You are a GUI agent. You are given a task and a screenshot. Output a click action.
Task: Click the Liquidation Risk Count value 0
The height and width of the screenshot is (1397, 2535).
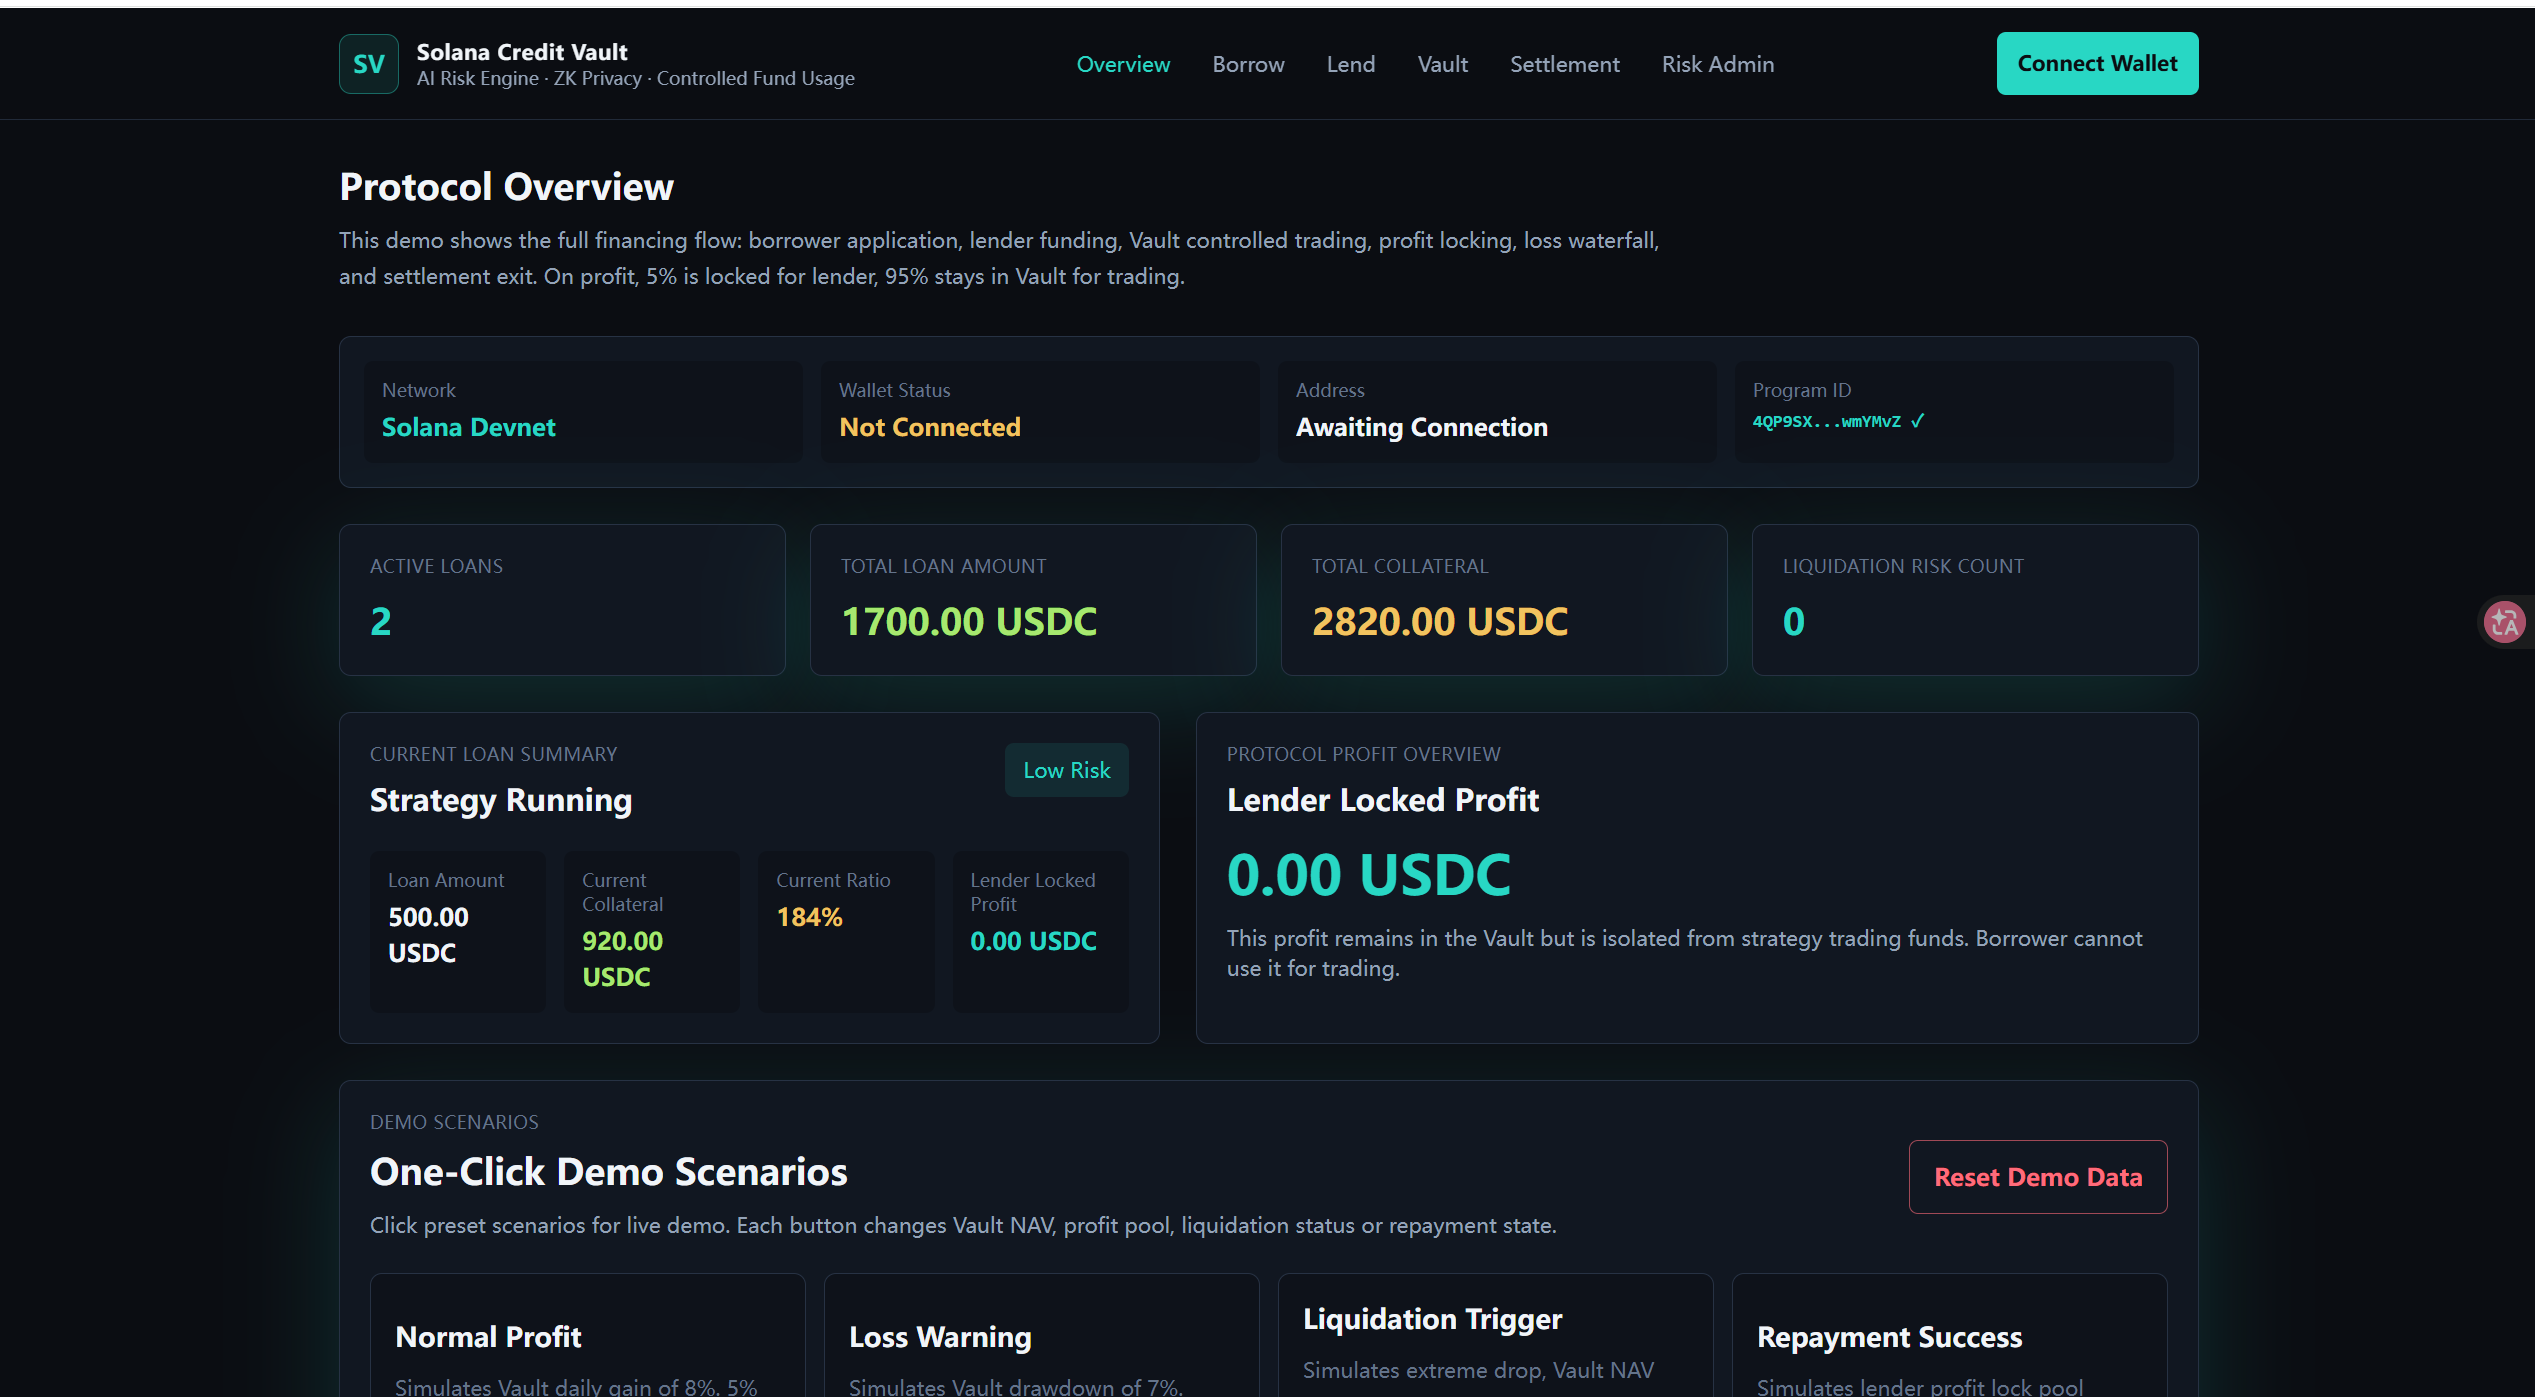[x=1793, y=622]
